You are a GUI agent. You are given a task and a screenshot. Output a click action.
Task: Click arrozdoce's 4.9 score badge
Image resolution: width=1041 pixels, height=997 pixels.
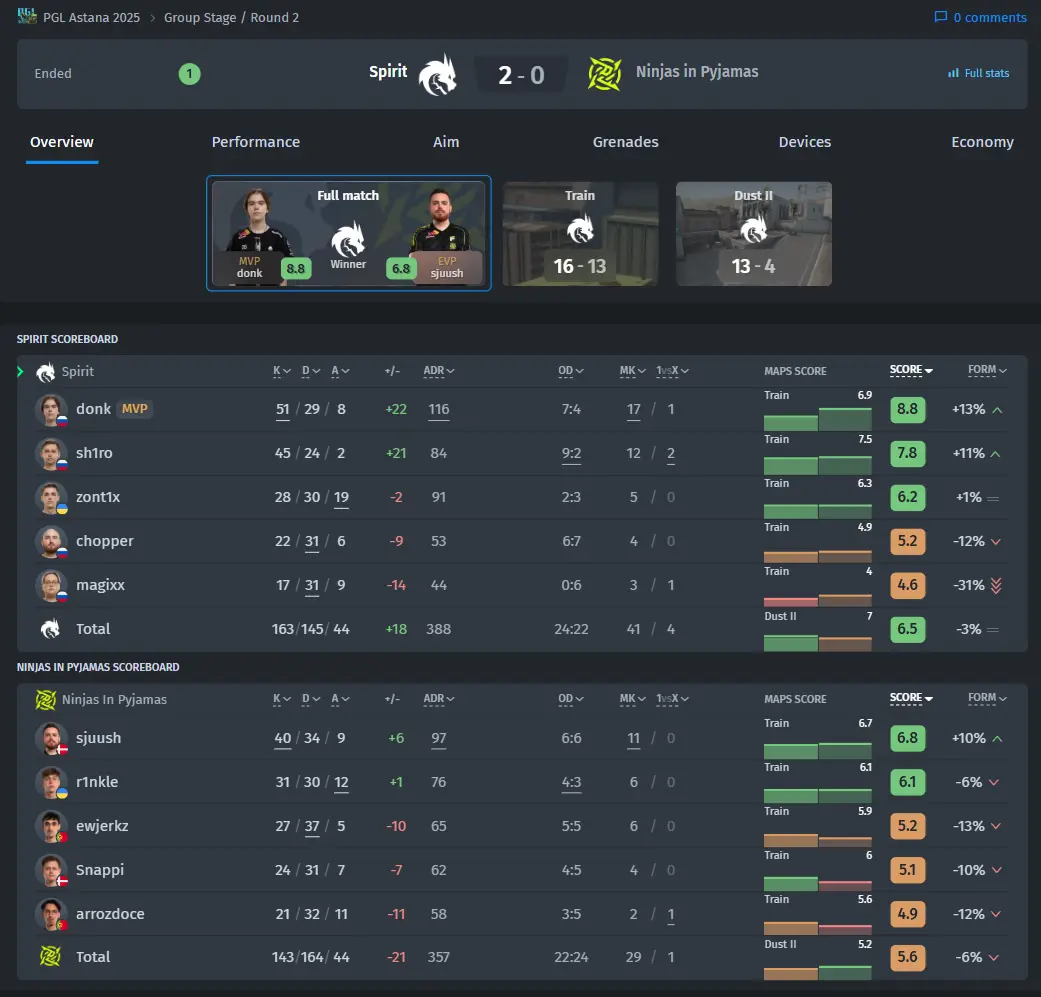(x=908, y=914)
